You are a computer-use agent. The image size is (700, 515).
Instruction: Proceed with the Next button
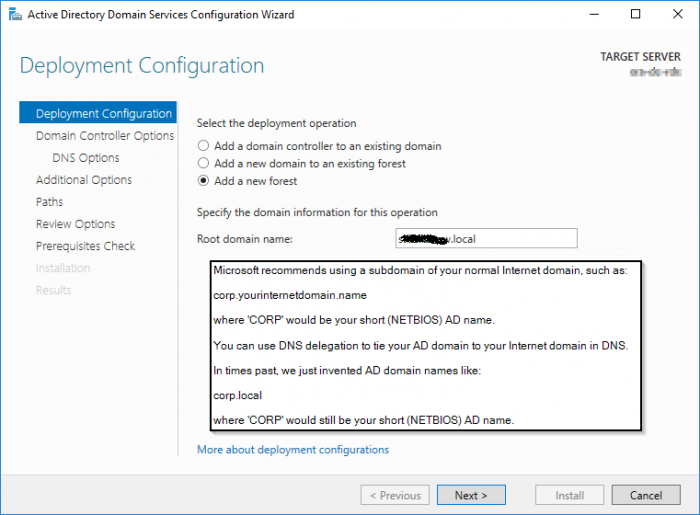[x=471, y=495]
